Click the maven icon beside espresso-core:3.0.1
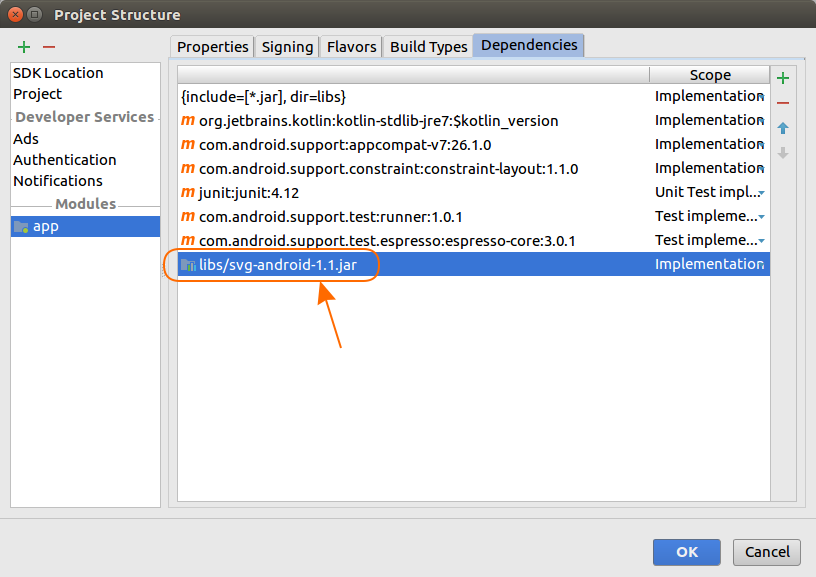 188,240
